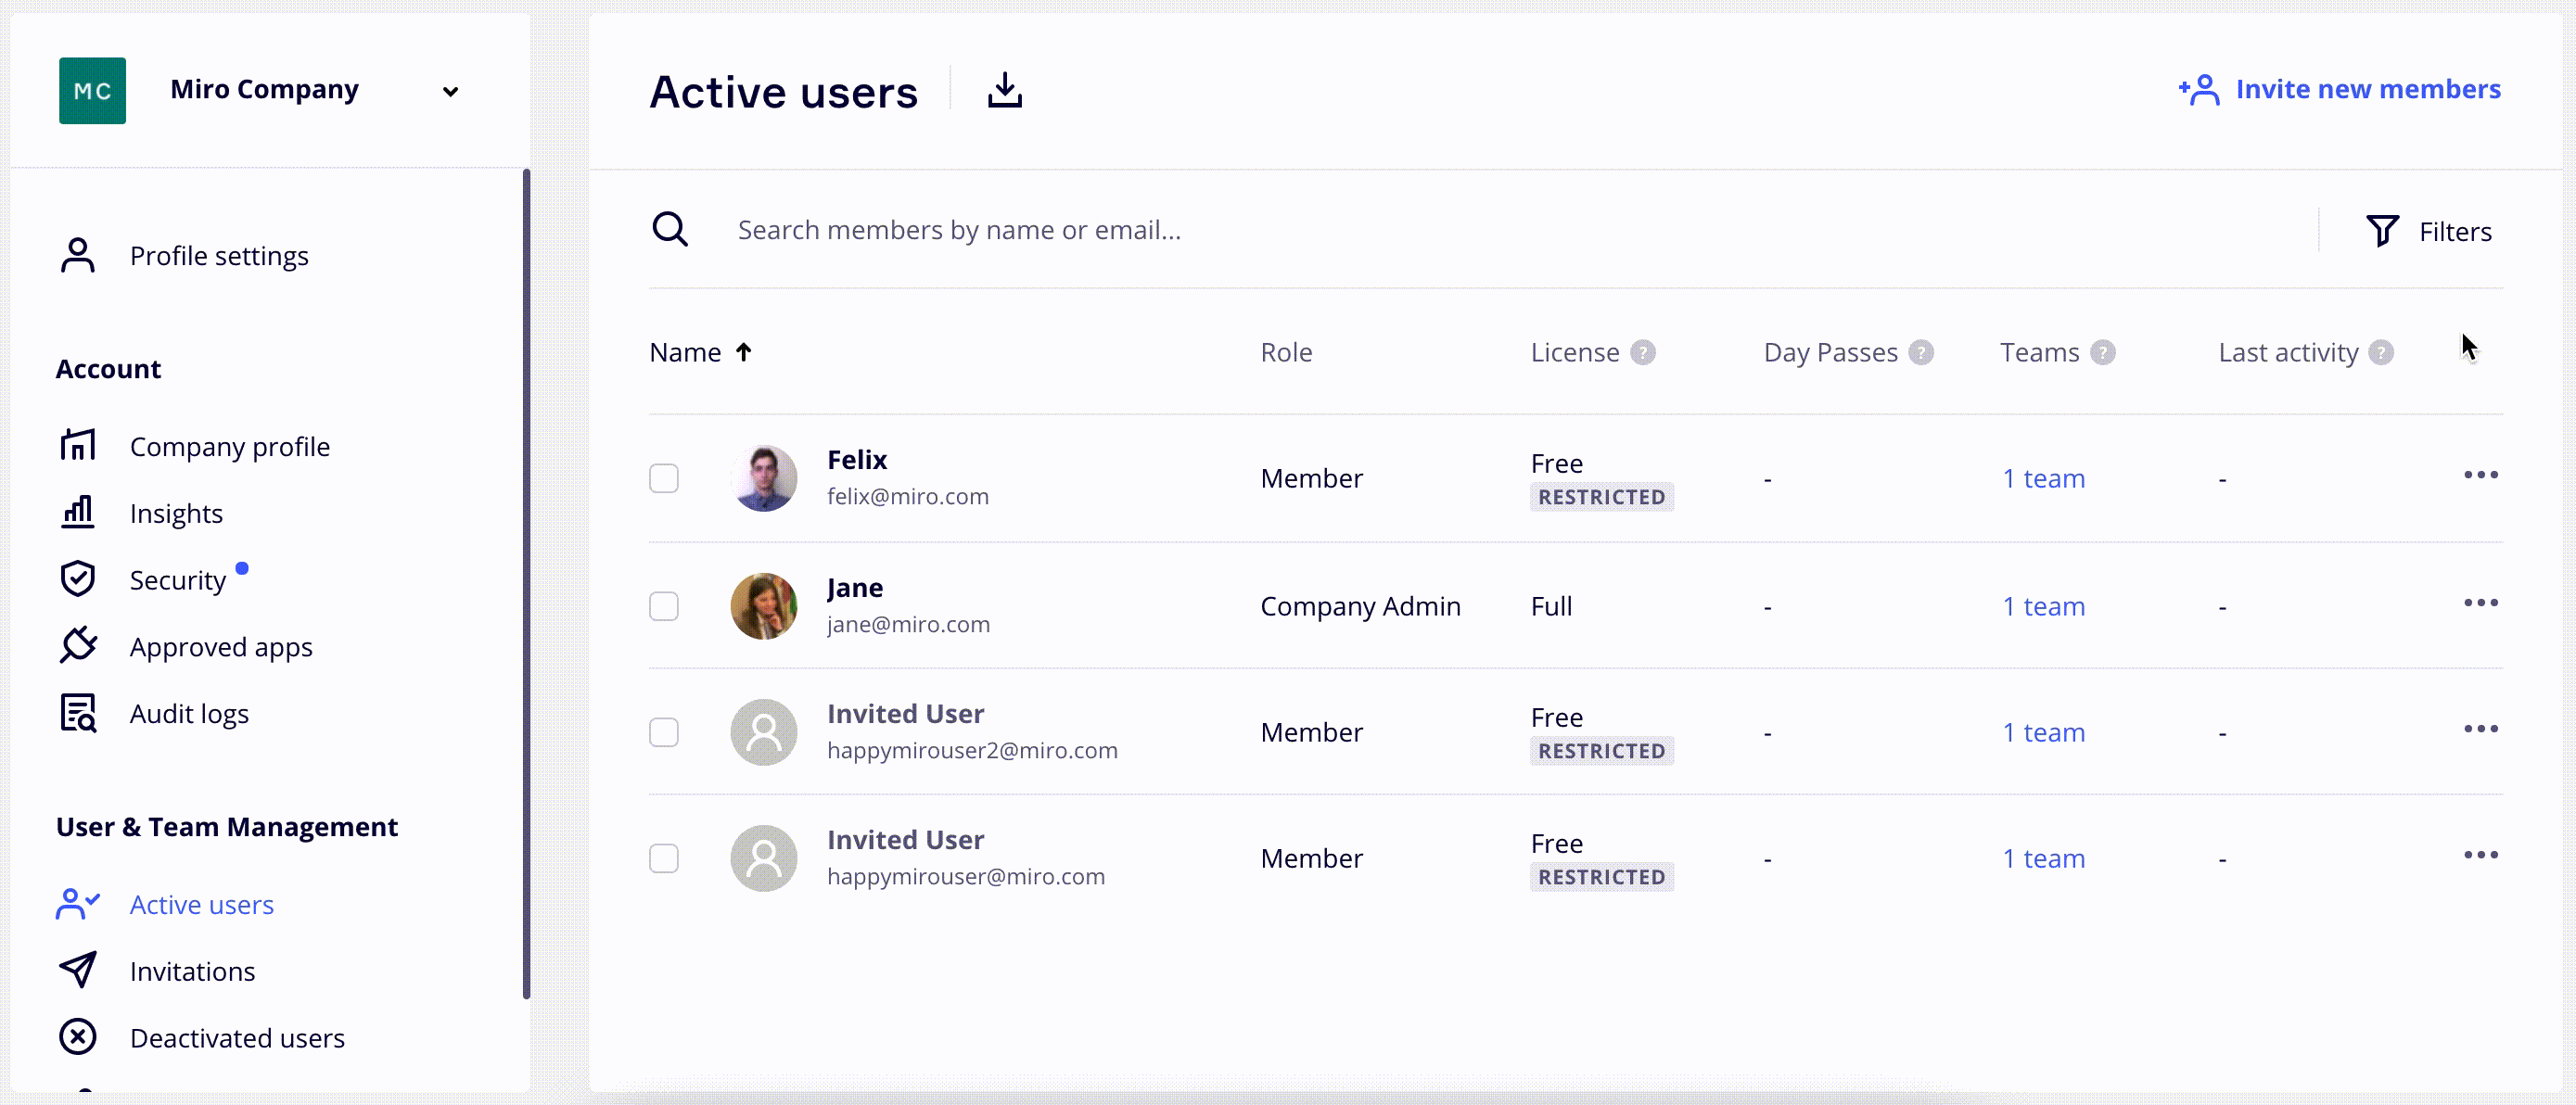Sort by the Name column header
The width and height of the screenshot is (2576, 1105).
685,352
